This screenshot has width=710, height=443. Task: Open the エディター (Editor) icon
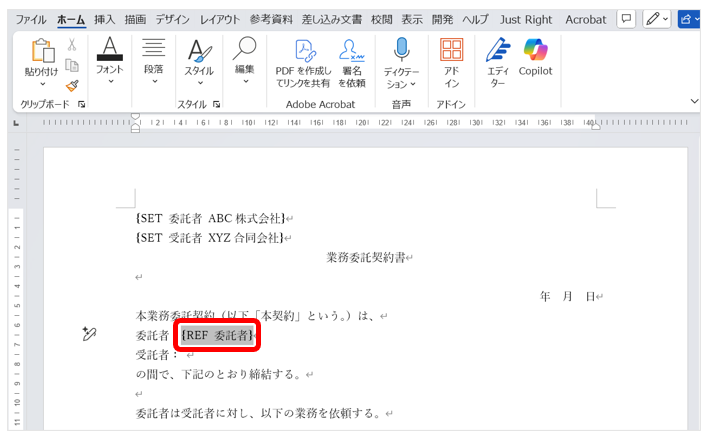[x=498, y=50]
